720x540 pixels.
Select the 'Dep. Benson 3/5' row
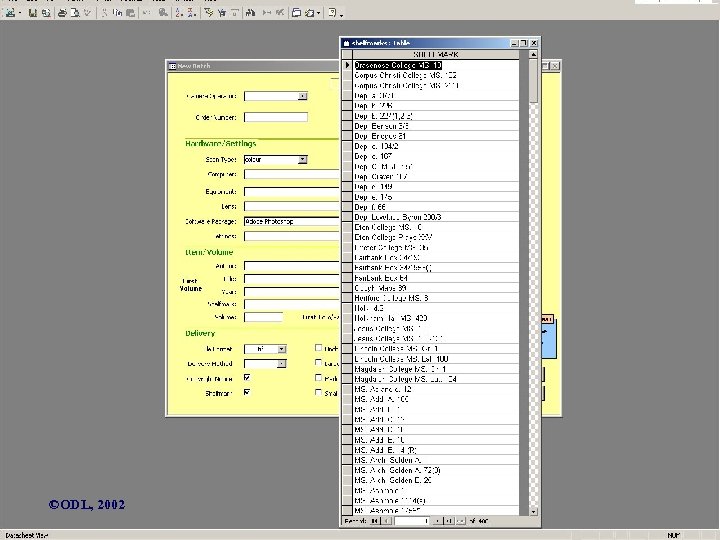(x=436, y=126)
